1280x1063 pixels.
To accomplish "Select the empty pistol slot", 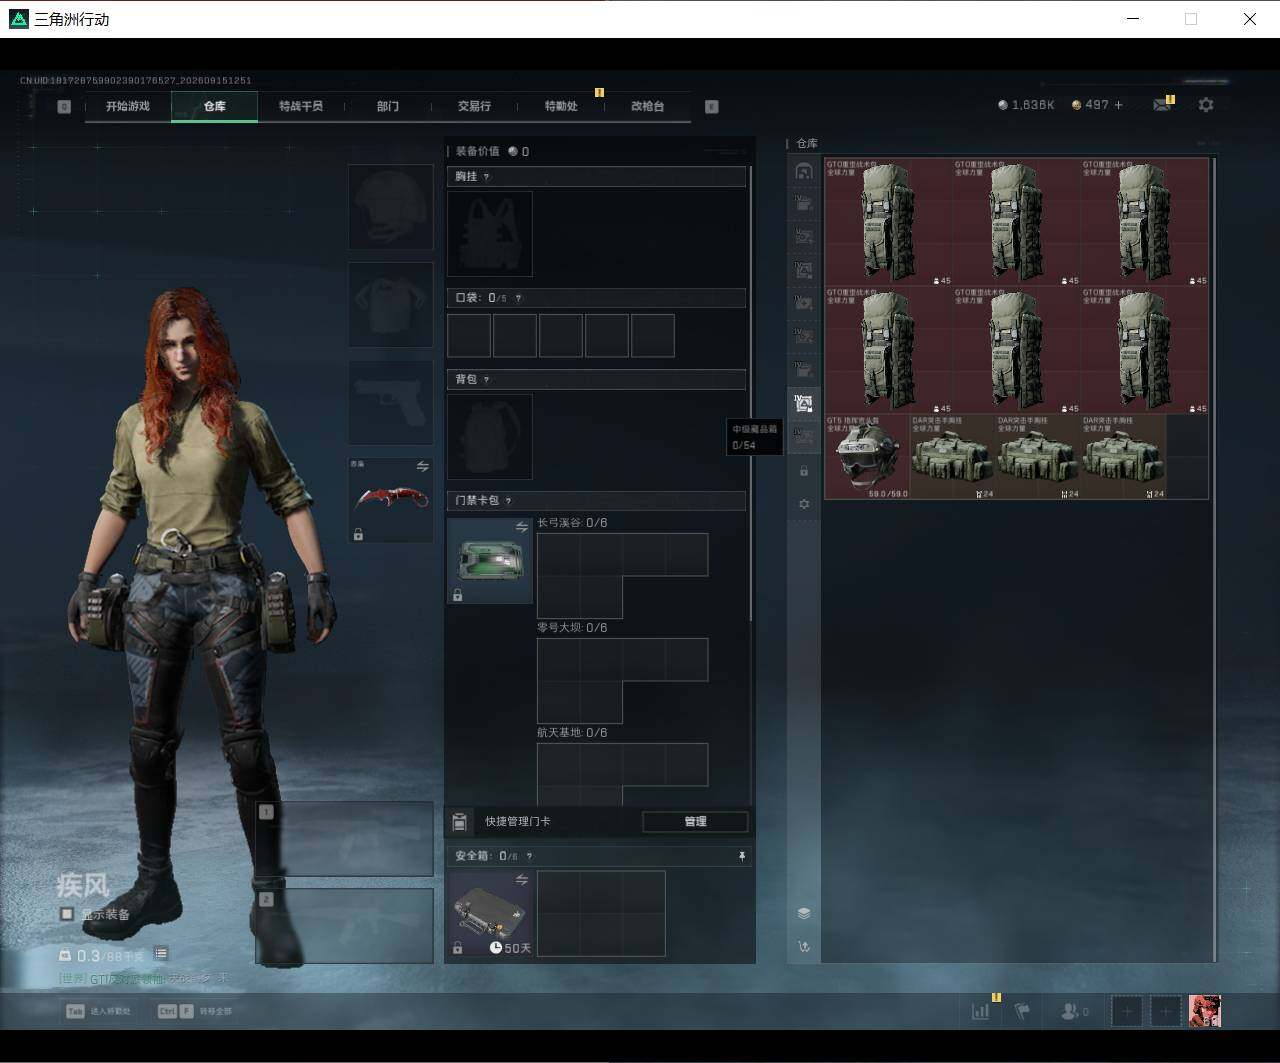I will [390, 402].
